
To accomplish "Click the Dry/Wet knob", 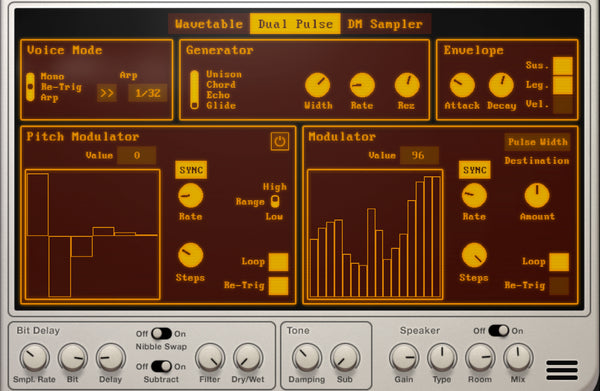I will pyautogui.click(x=248, y=358).
